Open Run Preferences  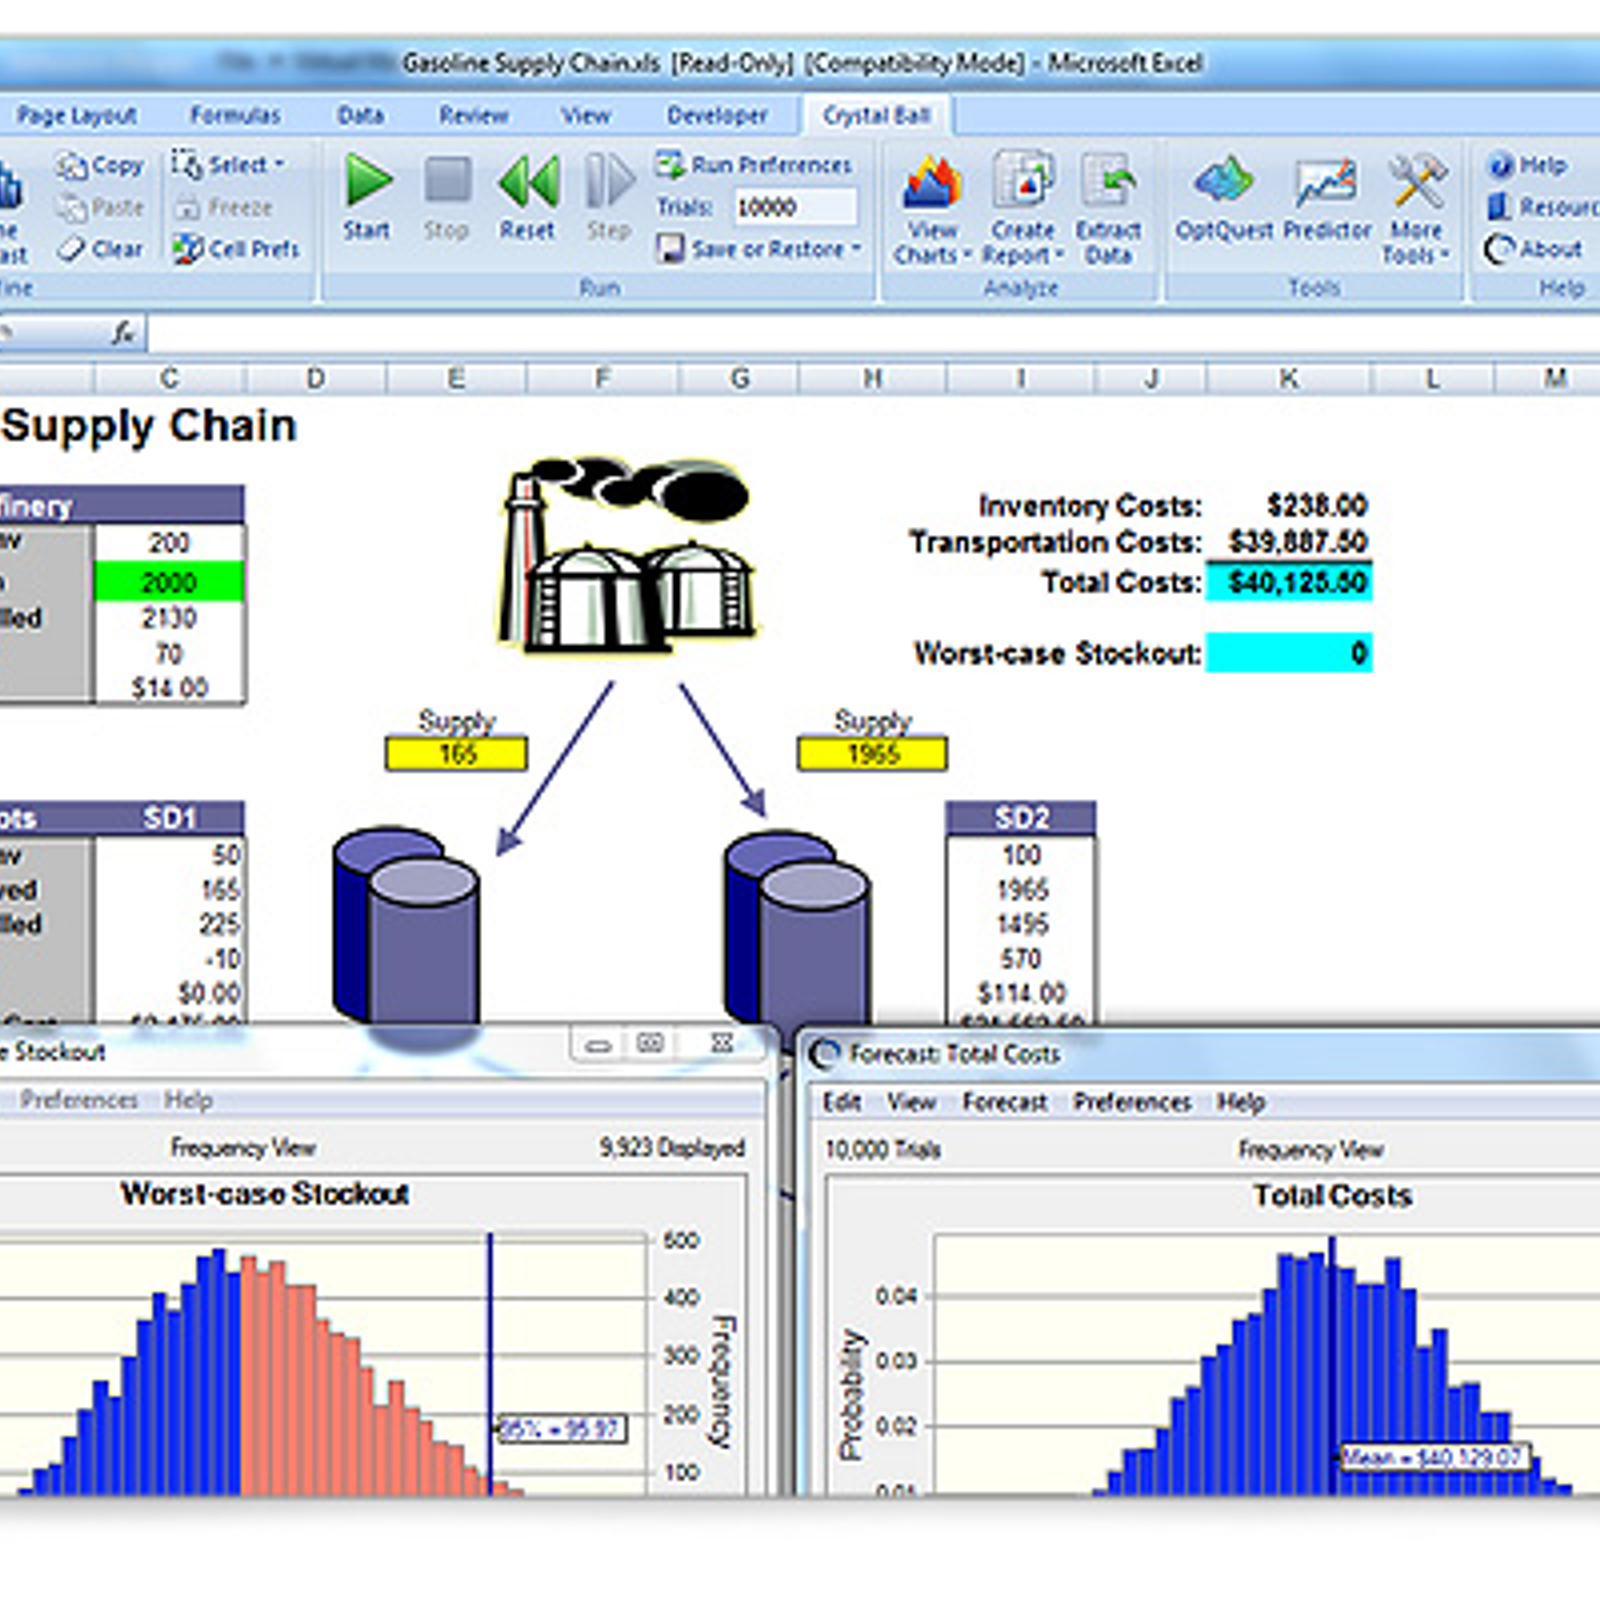click(x=754, y=164)
